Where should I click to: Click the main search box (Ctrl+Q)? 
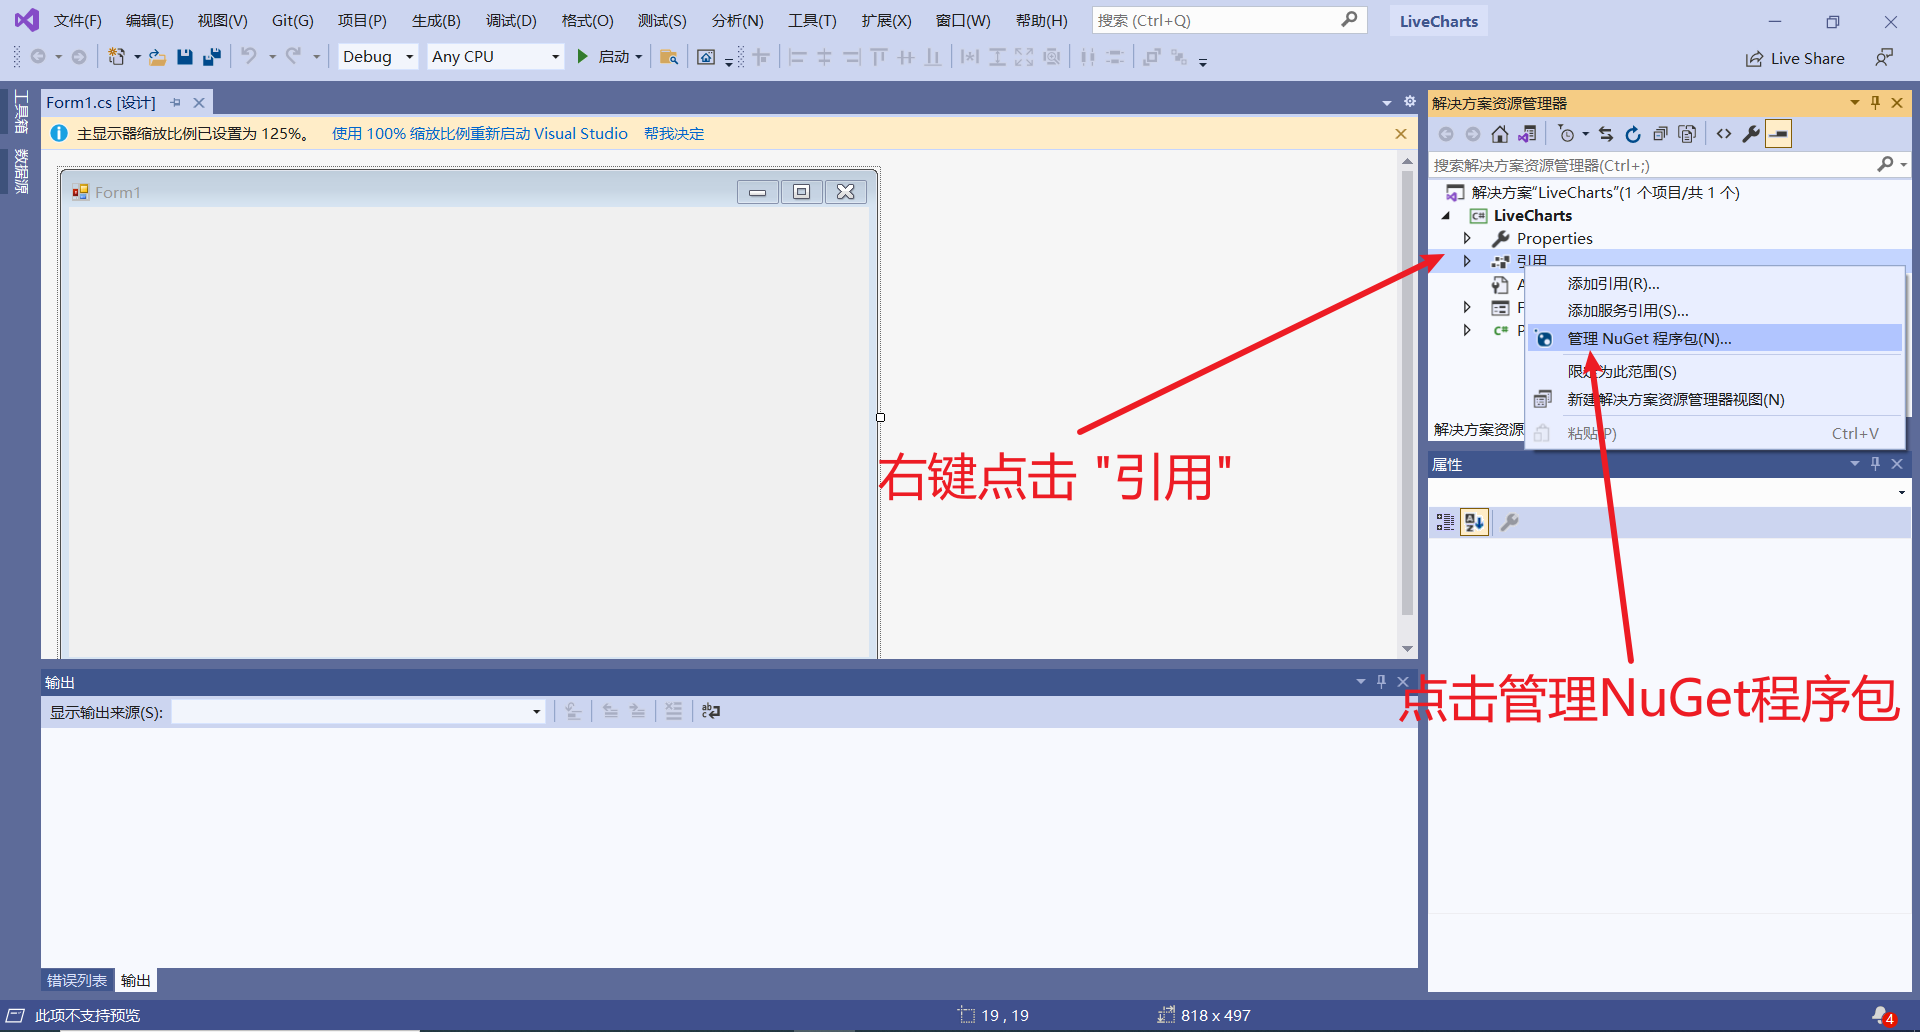point(1230,20)
